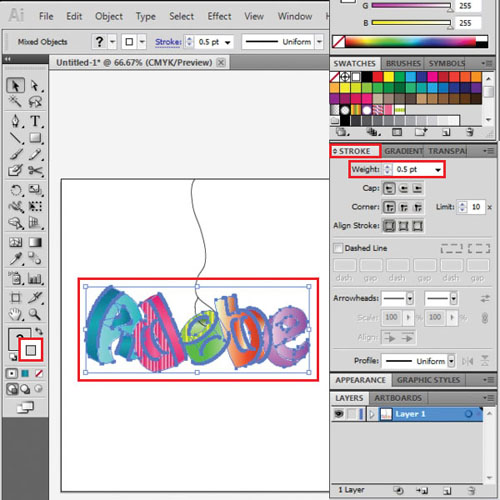The image size is (500, 500).
Task: Select the Hand tool
Action: [x=15, y=314]
